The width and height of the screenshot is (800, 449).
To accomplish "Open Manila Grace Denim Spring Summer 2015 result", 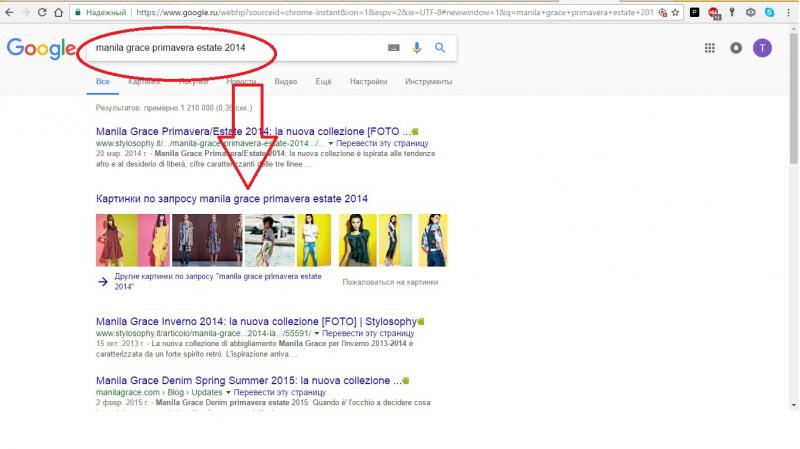I will pos(248,381).
